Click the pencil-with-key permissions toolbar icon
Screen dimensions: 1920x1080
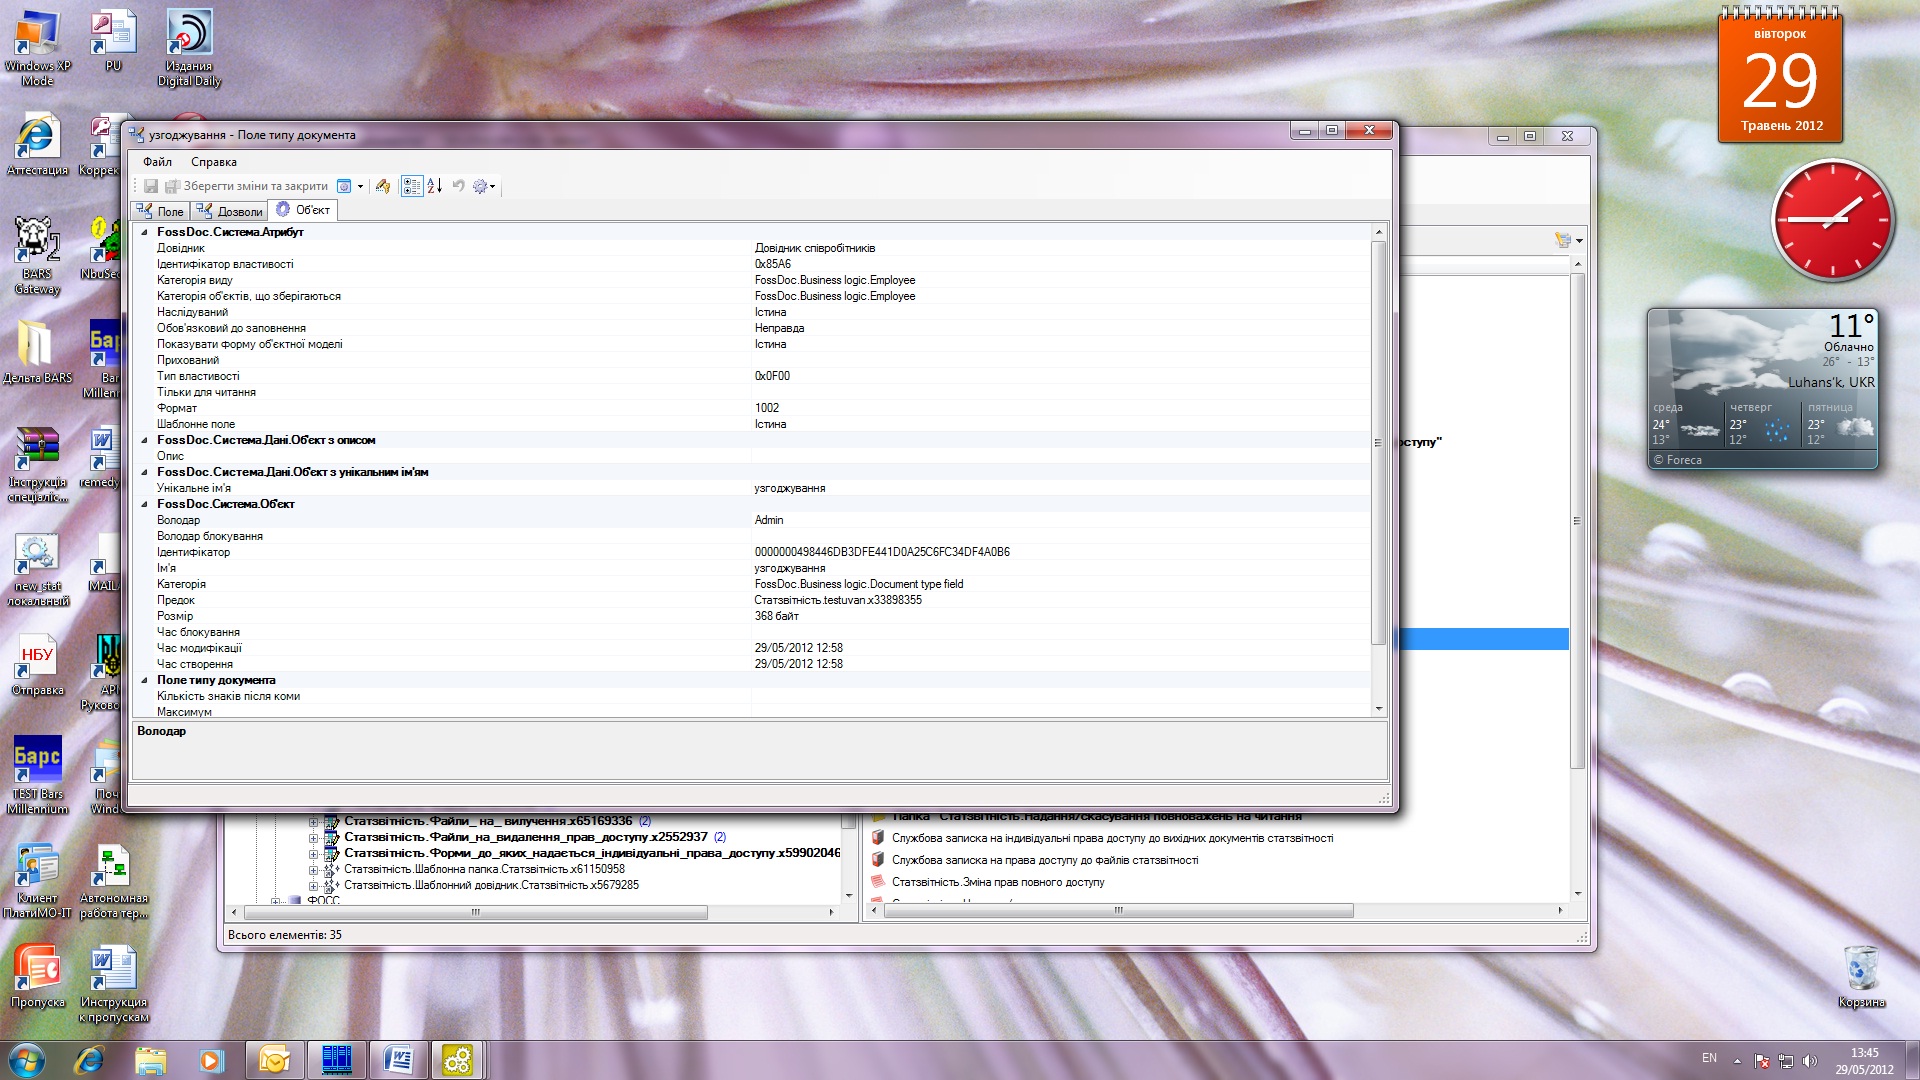click(383, 186)
